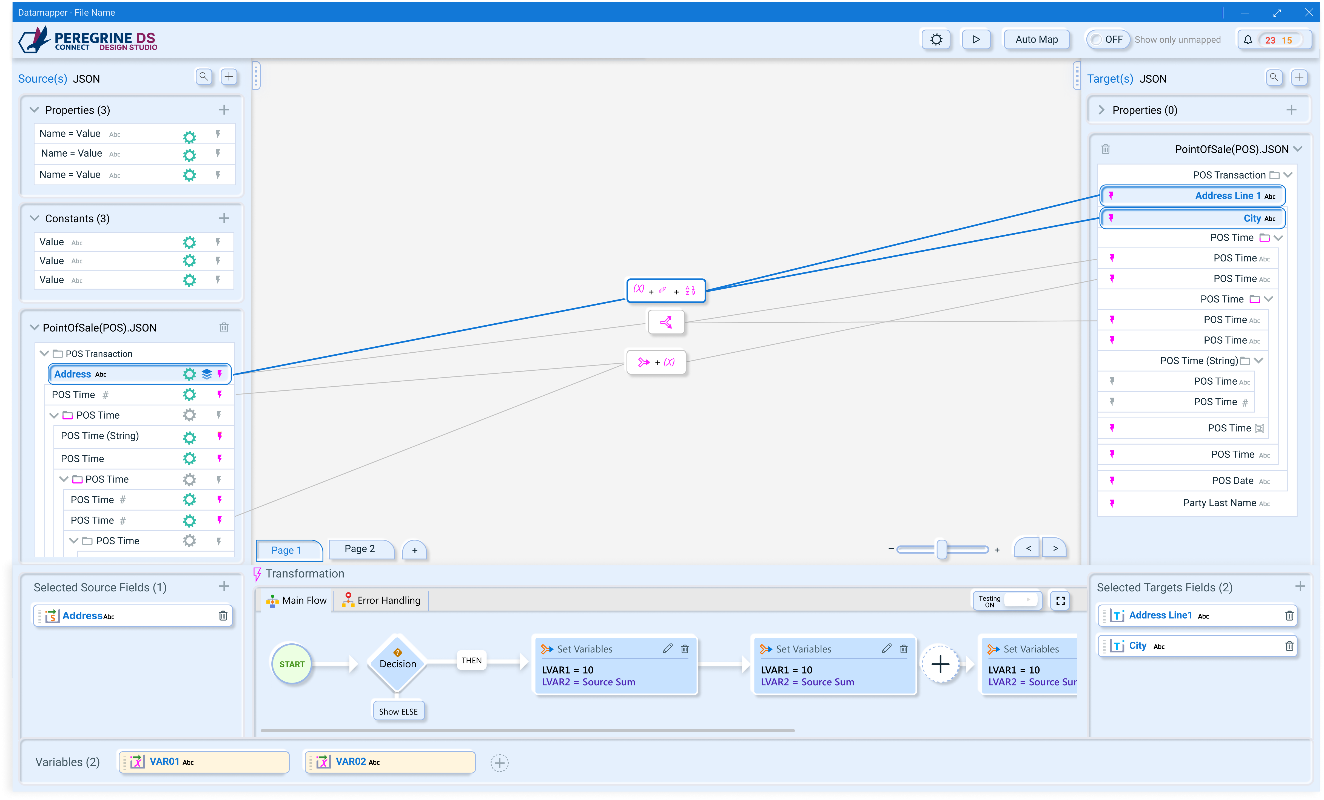This screenshot has height=800, width=1324.
Task: Go to previous canvas page arrow
Action: click(x=1027, y=548)
